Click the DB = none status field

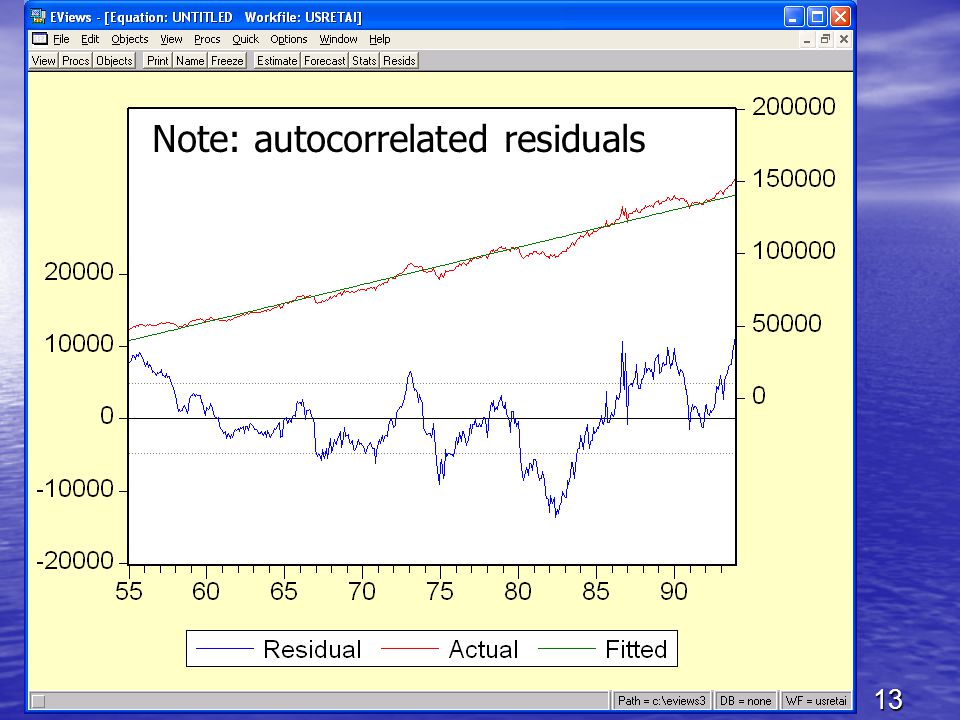745,700
